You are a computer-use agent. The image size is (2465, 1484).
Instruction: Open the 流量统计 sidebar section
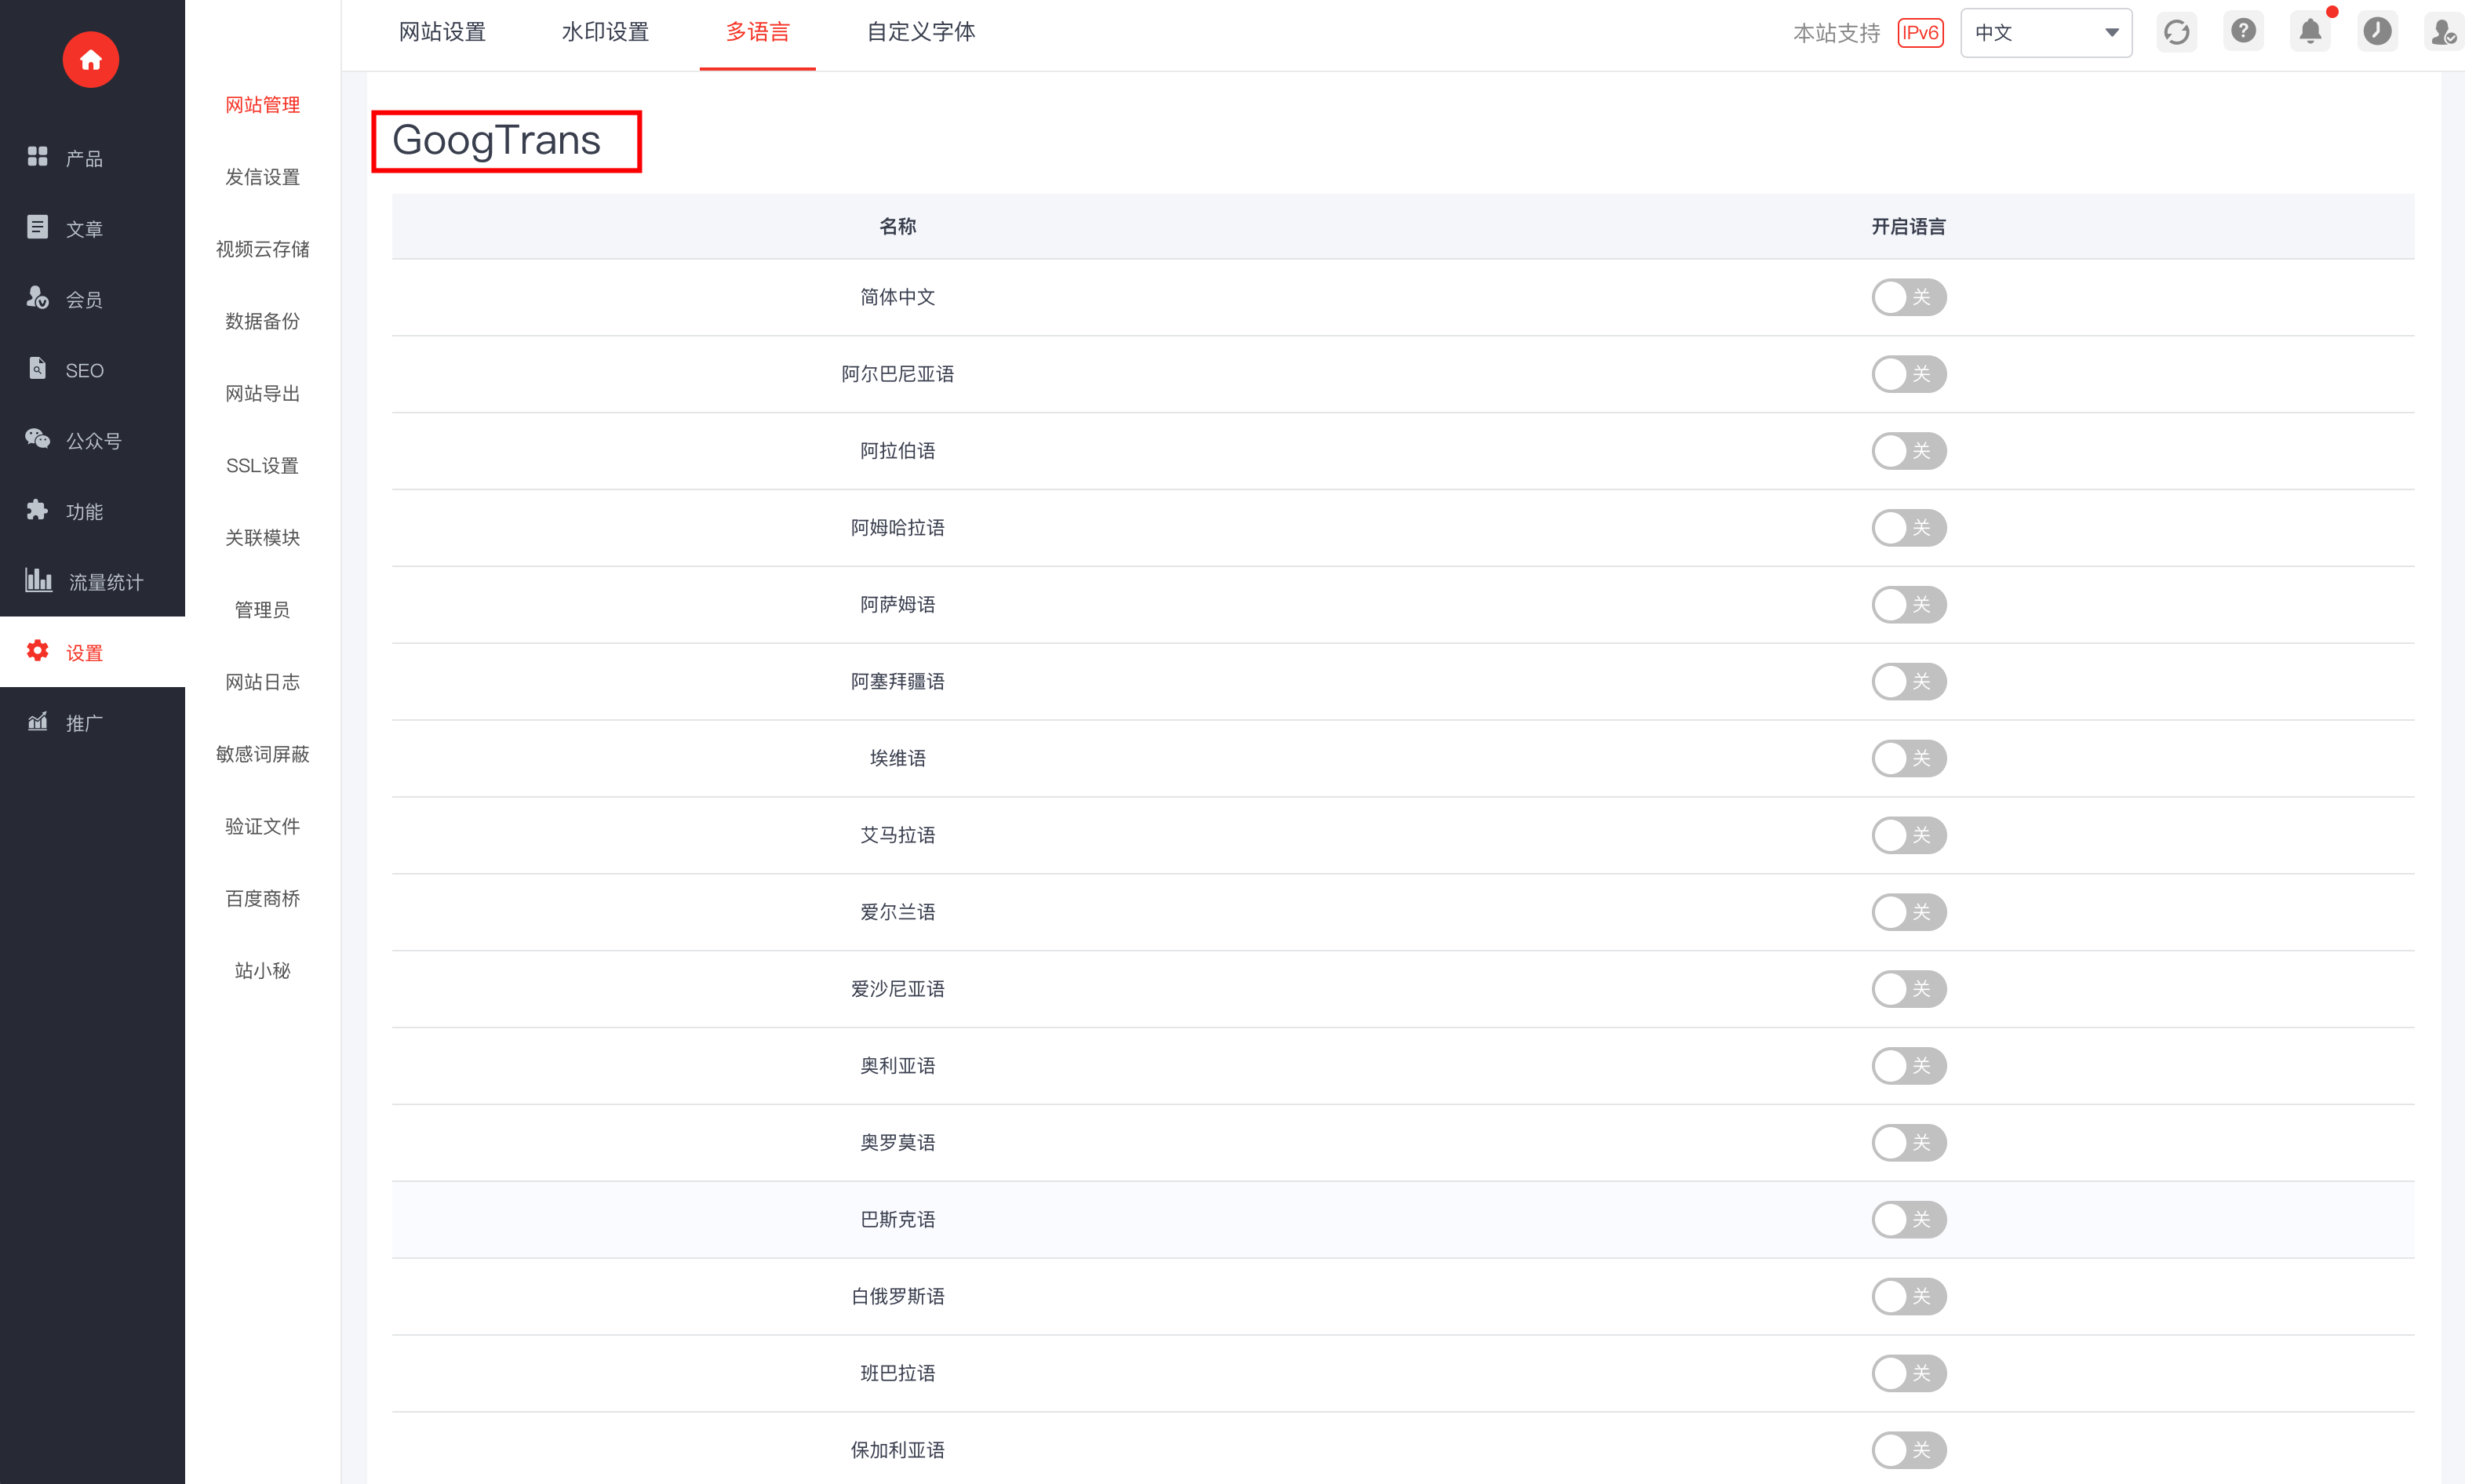pyautogui.click(x=92, y=581)
